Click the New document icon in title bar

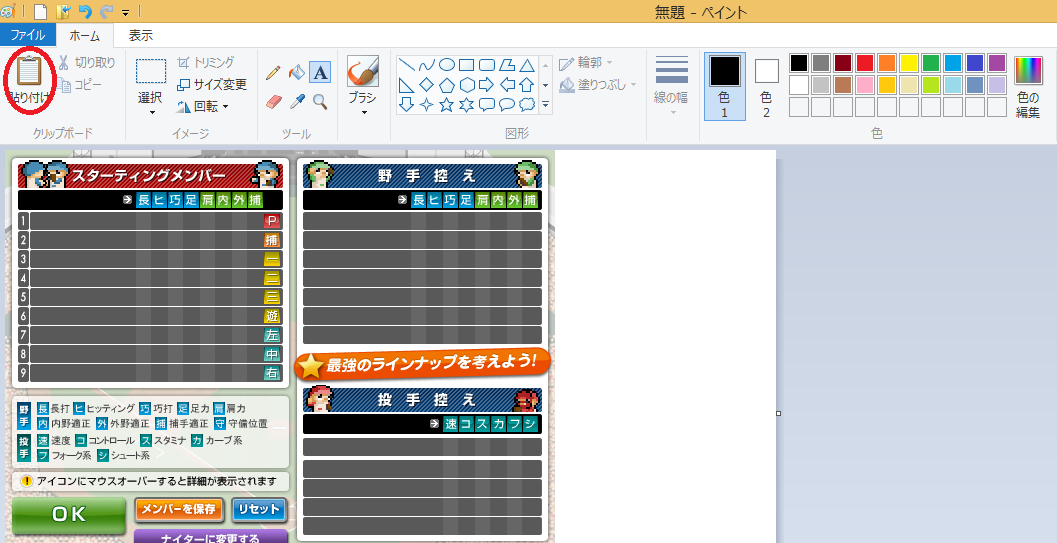(x=40, y=11)
